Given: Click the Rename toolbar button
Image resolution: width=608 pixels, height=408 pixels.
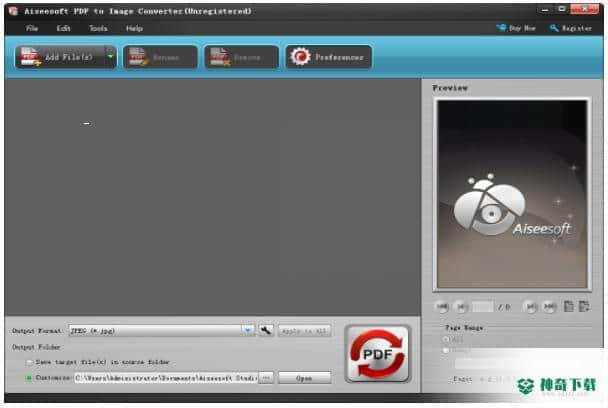Looking at the screenshot, I should point(160,57).
